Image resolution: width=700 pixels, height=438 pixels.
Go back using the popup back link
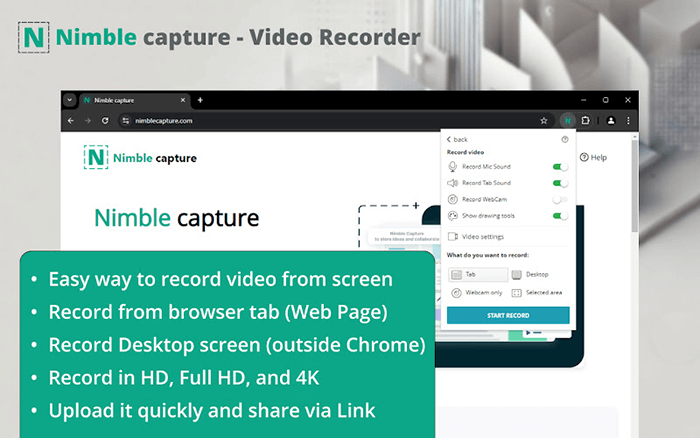(x=457, y=139)
